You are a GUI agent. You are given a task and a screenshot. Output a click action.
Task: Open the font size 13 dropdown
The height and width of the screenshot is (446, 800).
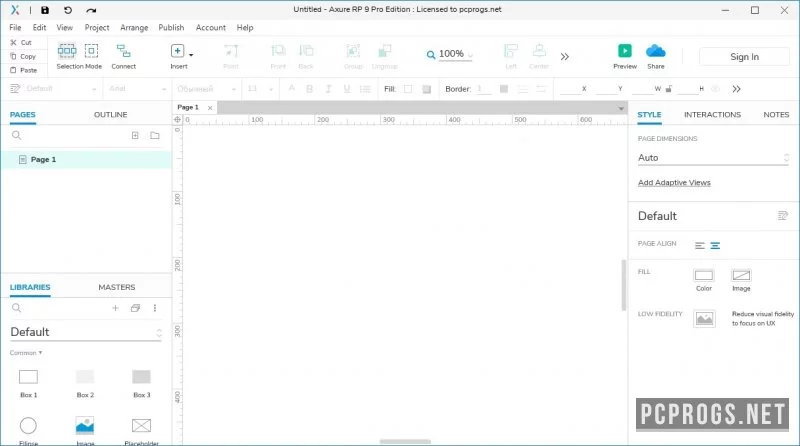coord(260,89)
